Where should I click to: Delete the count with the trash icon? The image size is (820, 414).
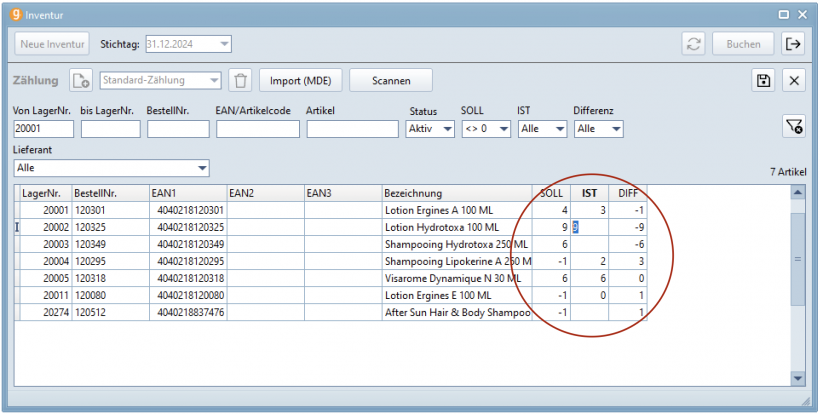click(x=240, y=81)
